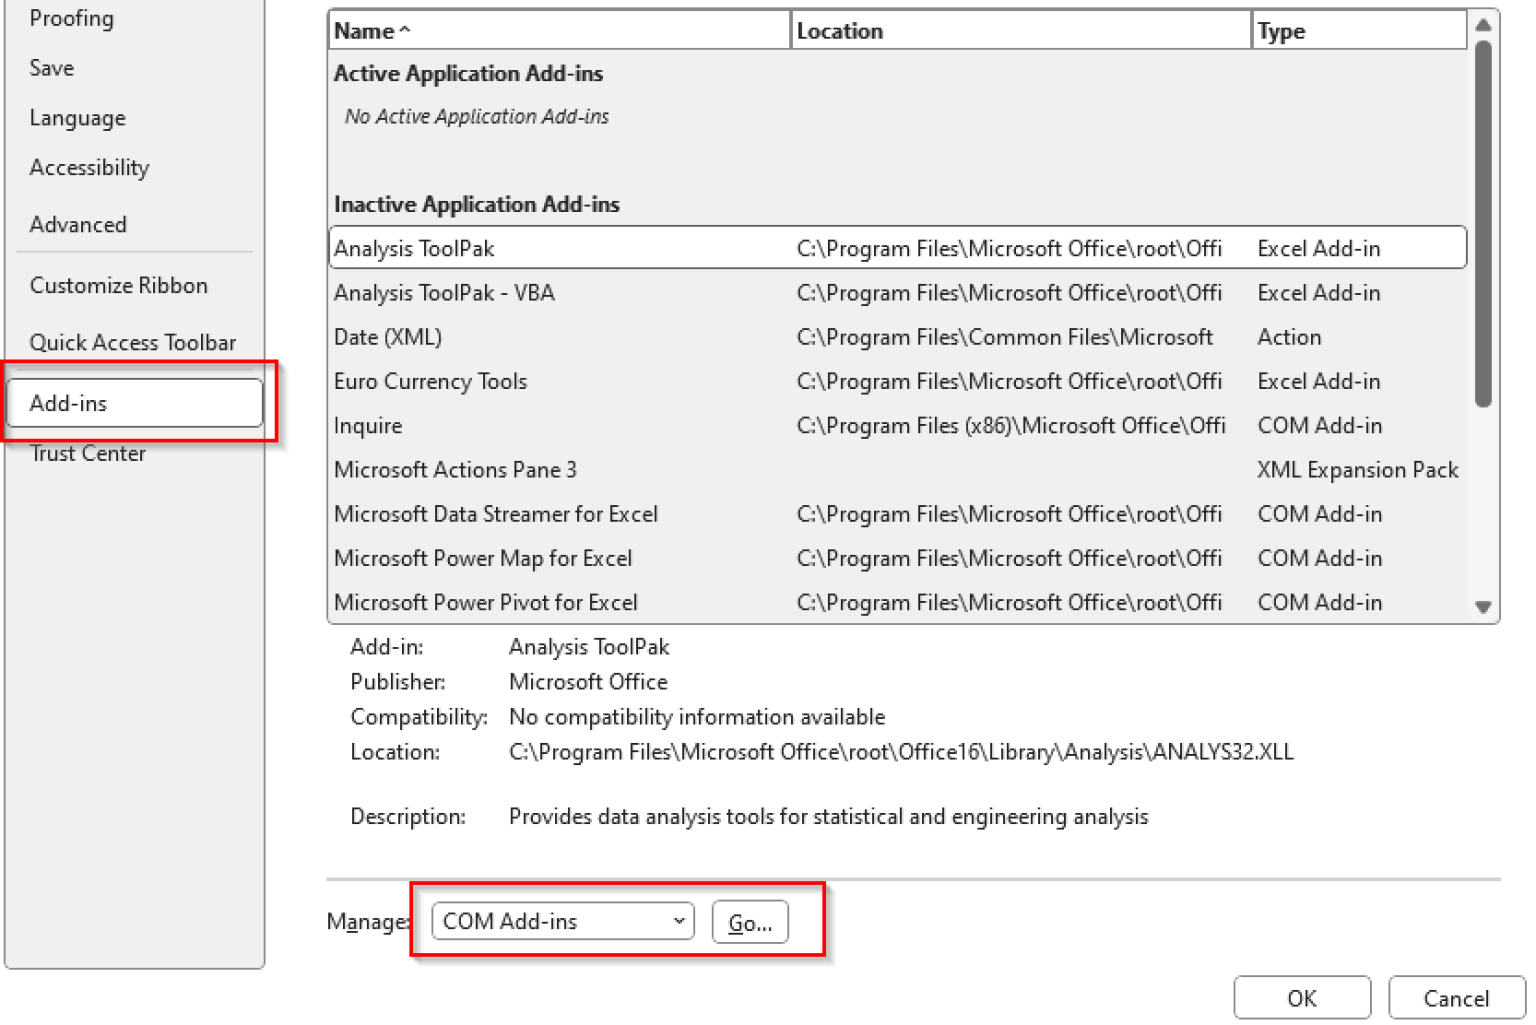Sort add-ins by the Name column header
Viewport: 1536px width, 1025px height.
click(366, 30)
